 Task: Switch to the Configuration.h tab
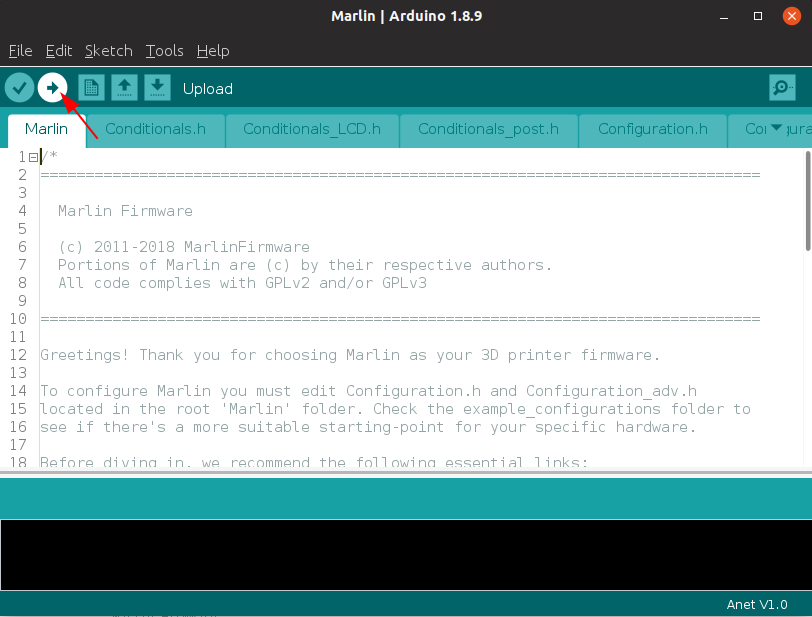[652, 130]
